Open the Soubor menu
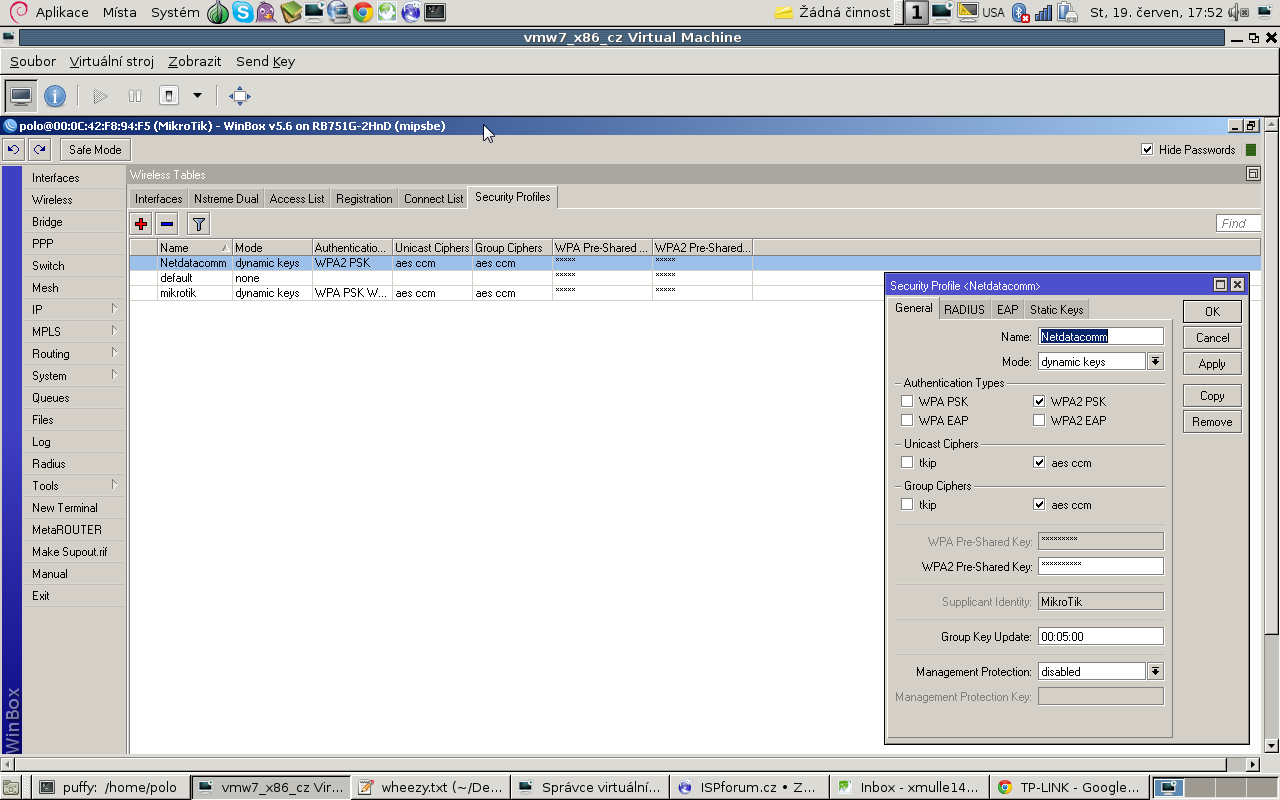The height and width of the screenshot is (800, 1280). (33, 61)
